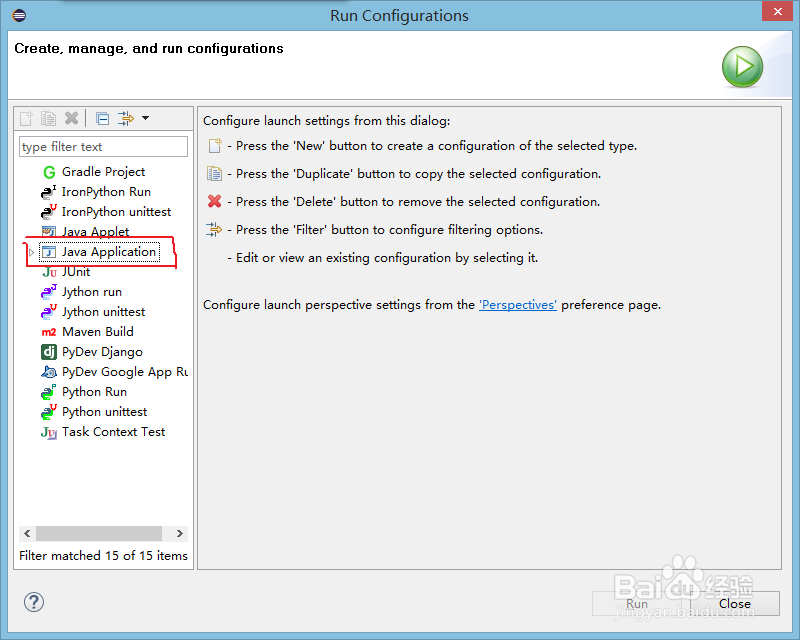This screenshot has width=800, height=640.
Task: Expand the Java Application tree node
Action: (x=31, y=252)
